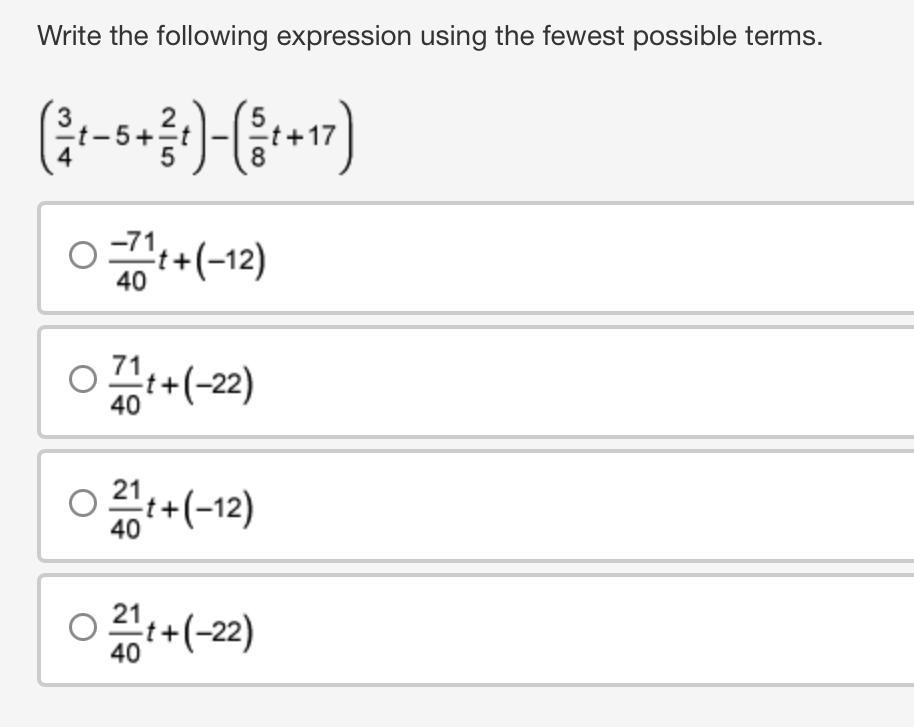Image resolution: width=914 pixels, height=727 pixels.
Task: Click the first parenthesized group of the expression
Action: coord(123,137)
